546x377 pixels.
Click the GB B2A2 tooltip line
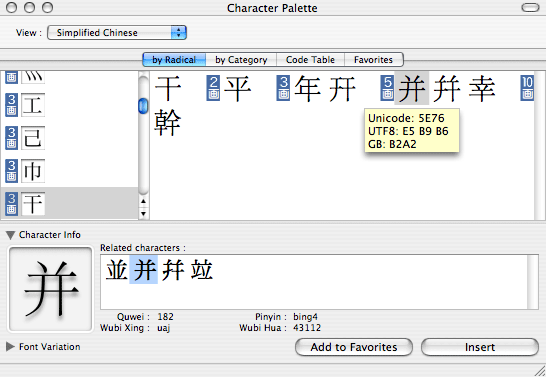point(392,144)
